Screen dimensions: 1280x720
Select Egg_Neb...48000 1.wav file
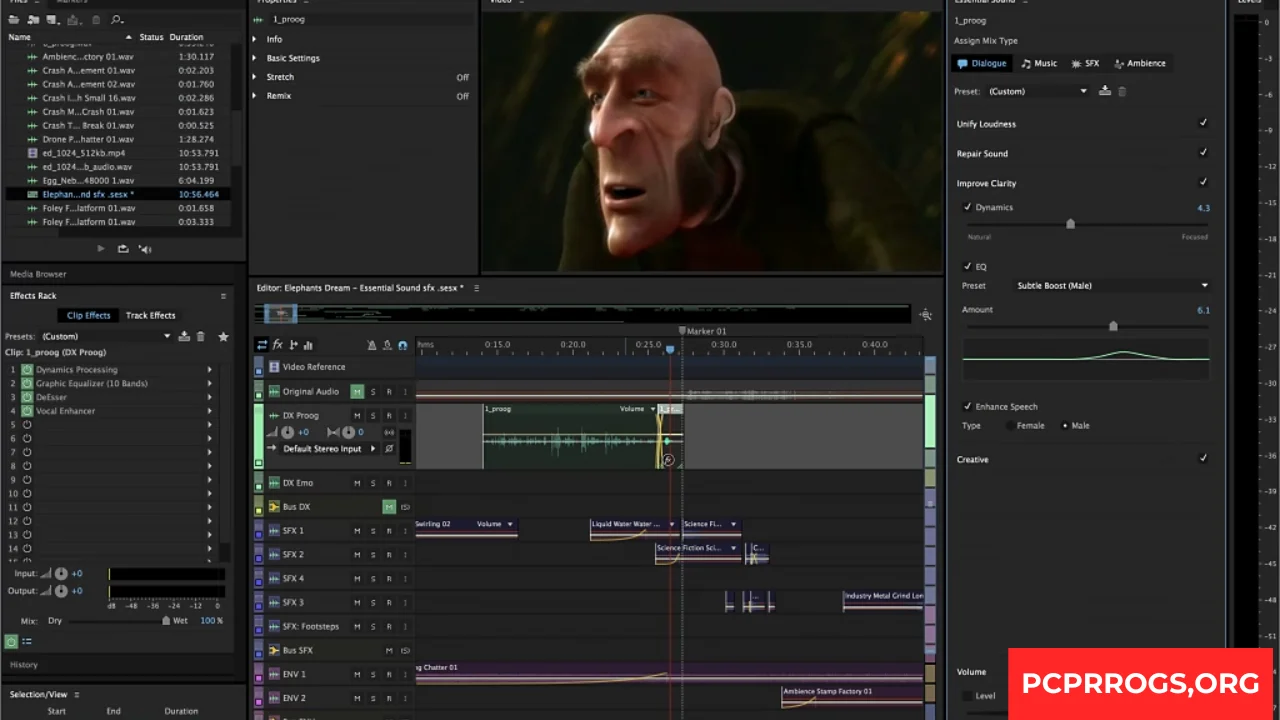point(88,181)
